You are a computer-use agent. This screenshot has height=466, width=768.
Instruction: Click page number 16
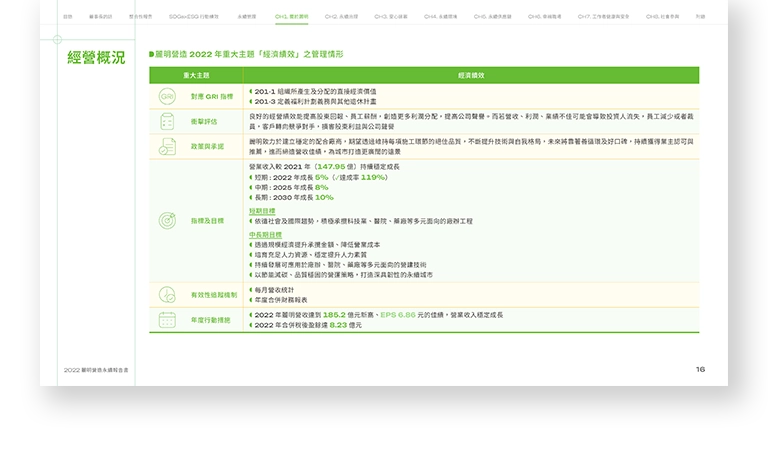[700, 369]
